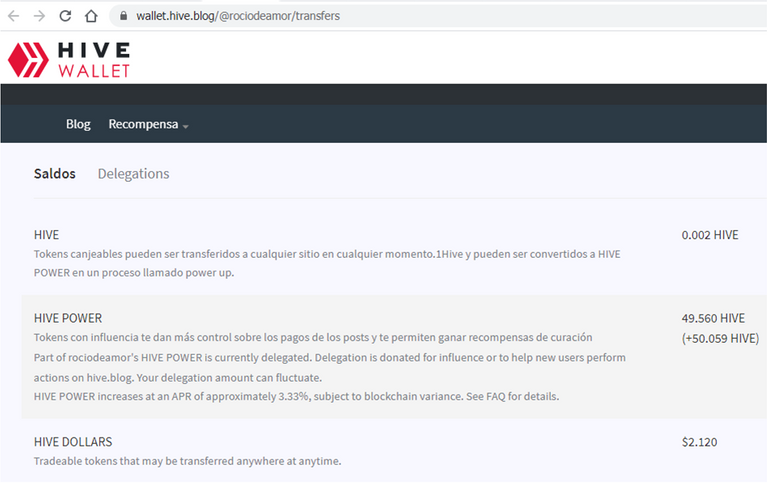Click the HIVE DOLLARS section heading
The height and width of the screenshot is (483, 768).
click(x=73, y=442)
